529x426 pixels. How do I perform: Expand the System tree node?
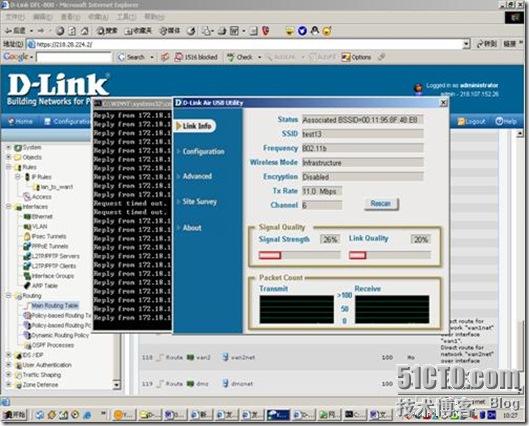pyautogui.click(x=9, y=147)
